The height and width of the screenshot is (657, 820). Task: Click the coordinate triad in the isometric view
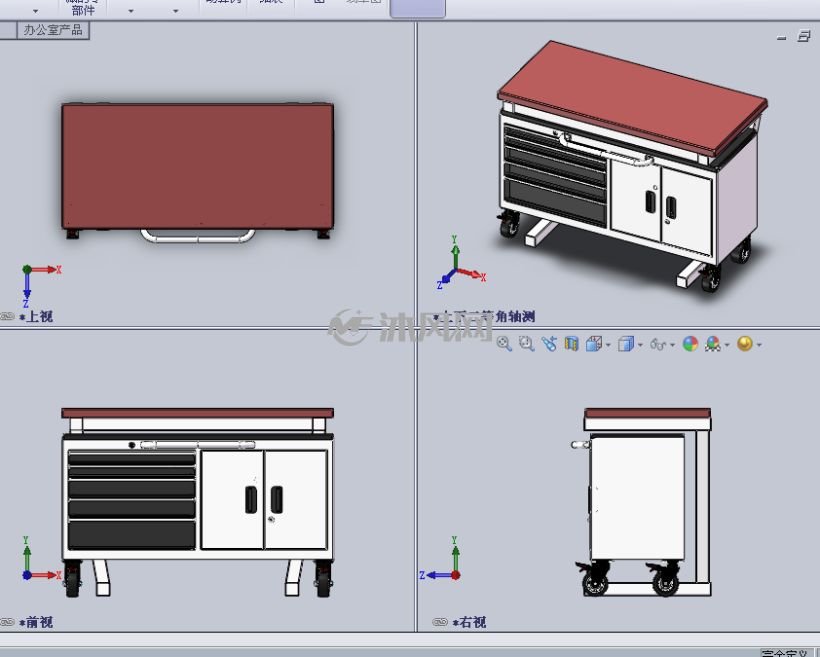(459, 263)
